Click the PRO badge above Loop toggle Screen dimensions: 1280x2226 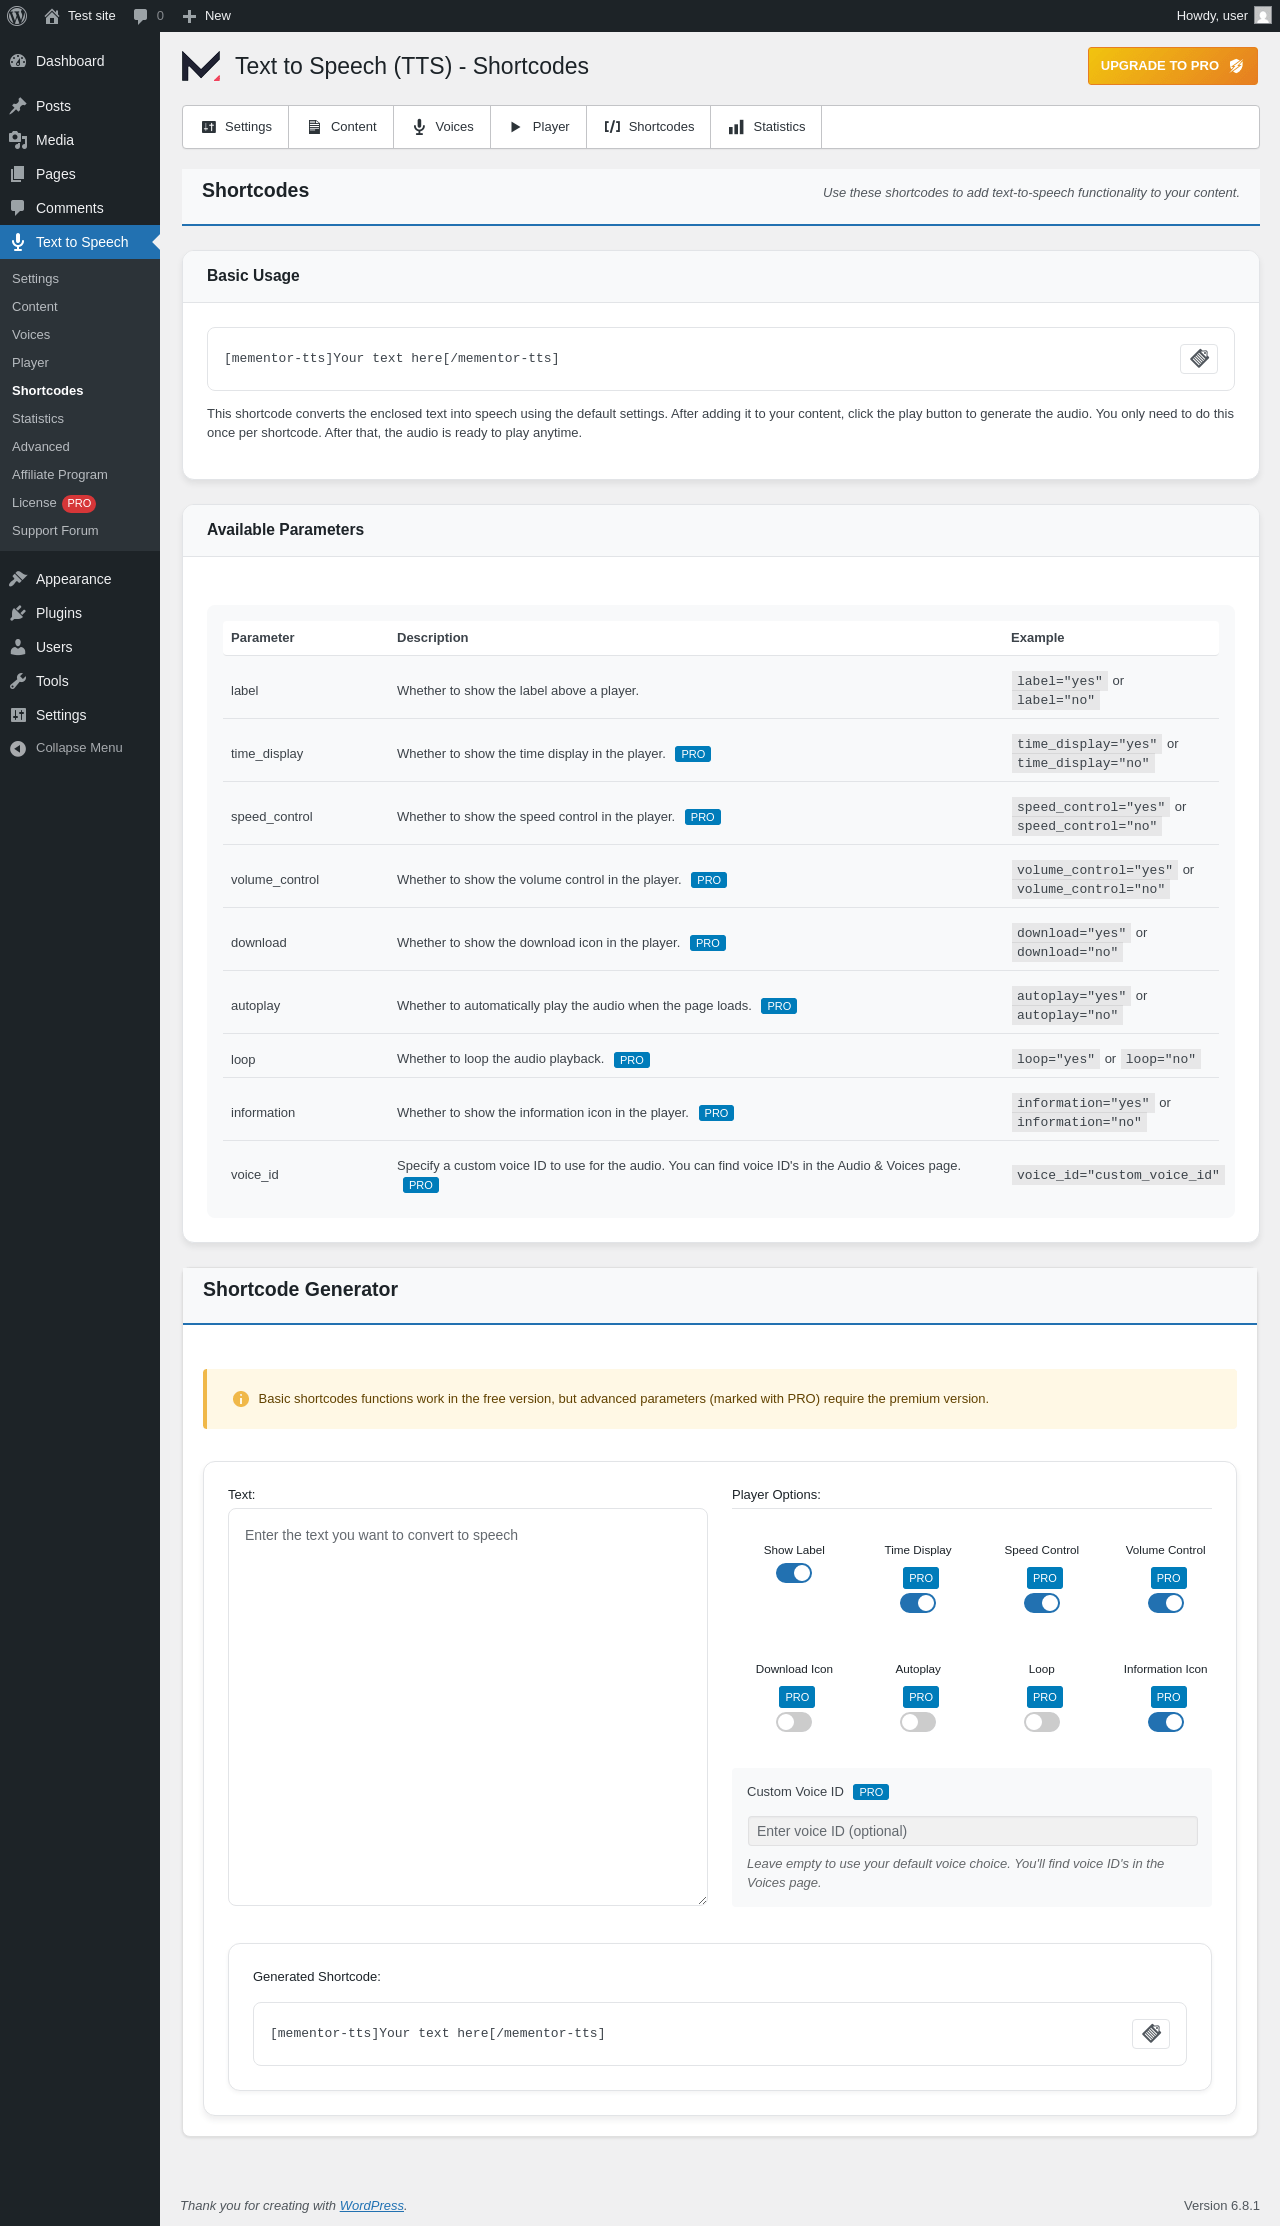pos(1045,1697)
